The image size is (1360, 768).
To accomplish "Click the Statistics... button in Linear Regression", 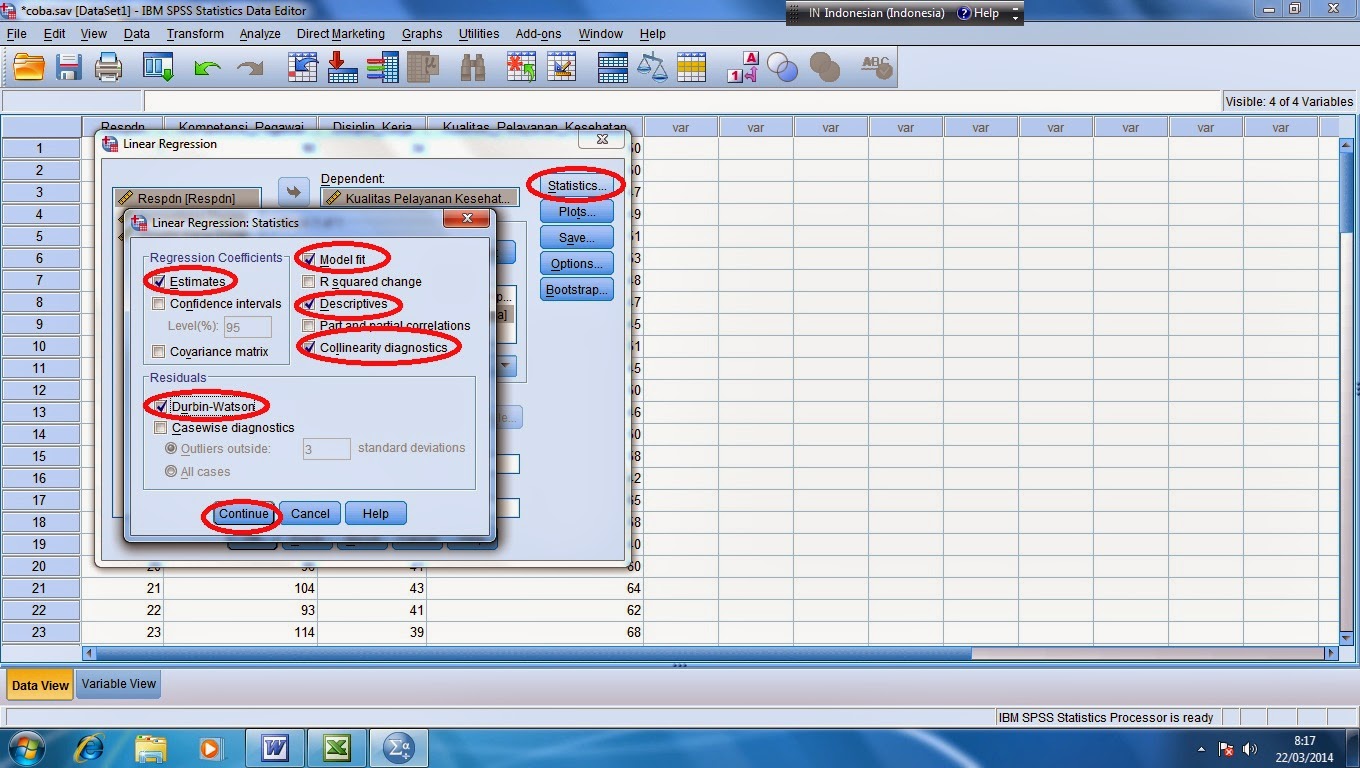I will (x=577, y=186).
